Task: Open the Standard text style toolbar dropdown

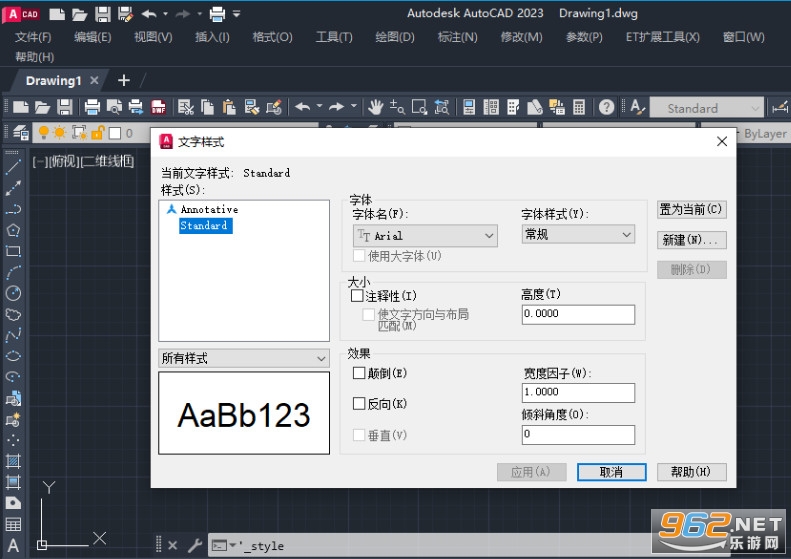Action: pyautogui.click(x=707, y=108)
